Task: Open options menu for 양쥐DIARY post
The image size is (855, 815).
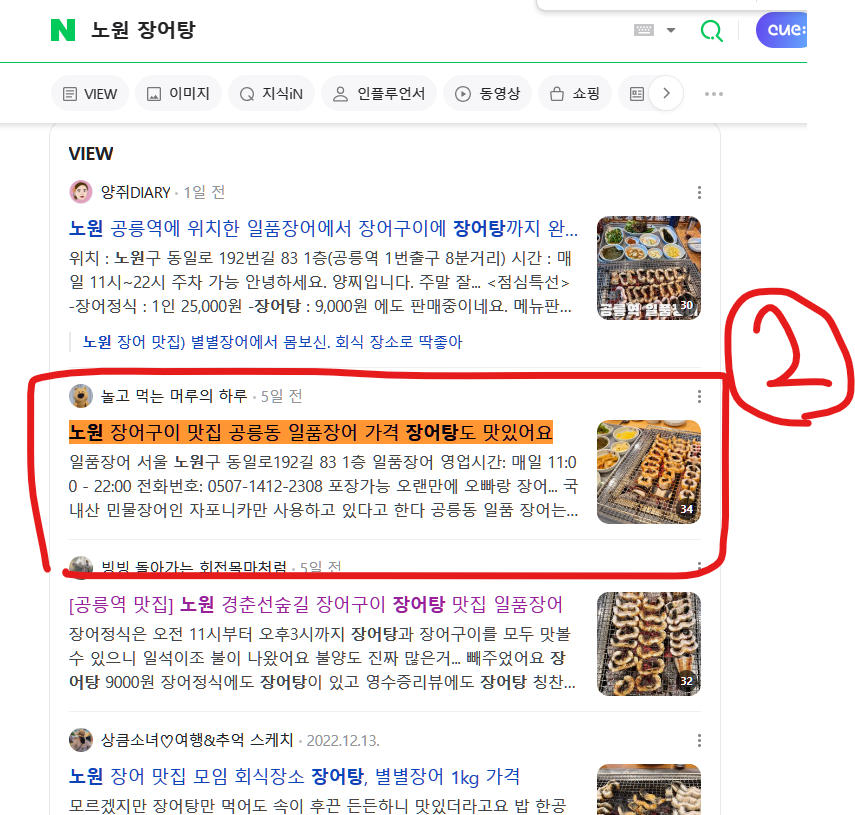Action: coord(699,192)
